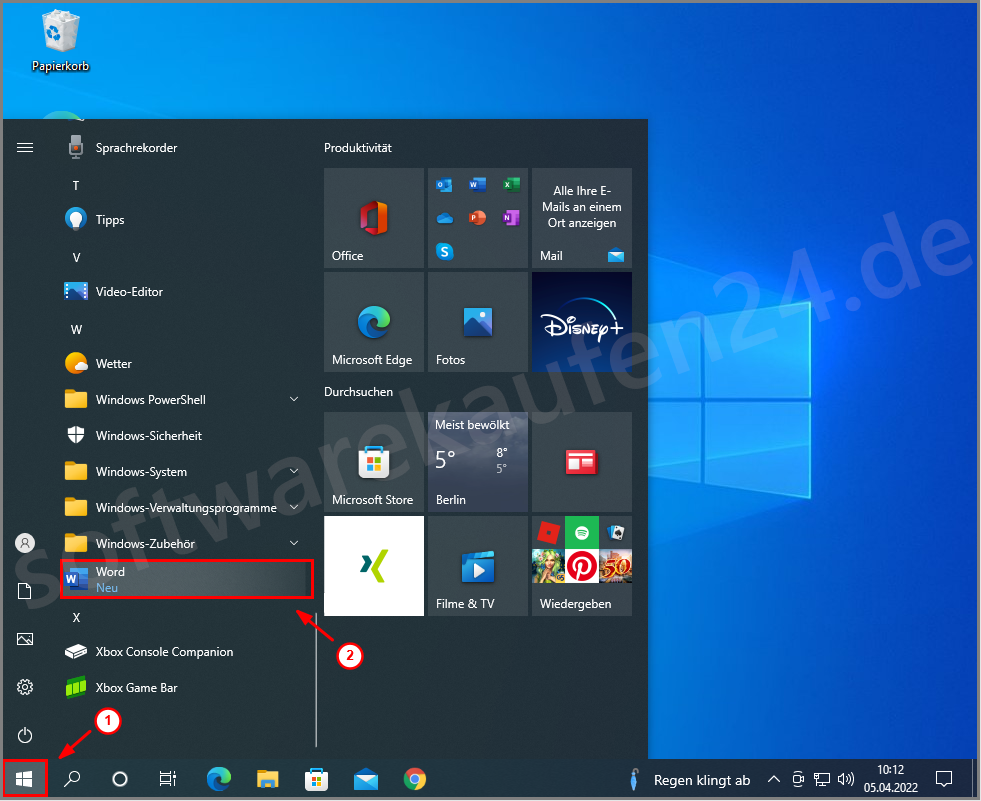Open the network tray icon
The image size is (981, 801).
tap(821, 780)
